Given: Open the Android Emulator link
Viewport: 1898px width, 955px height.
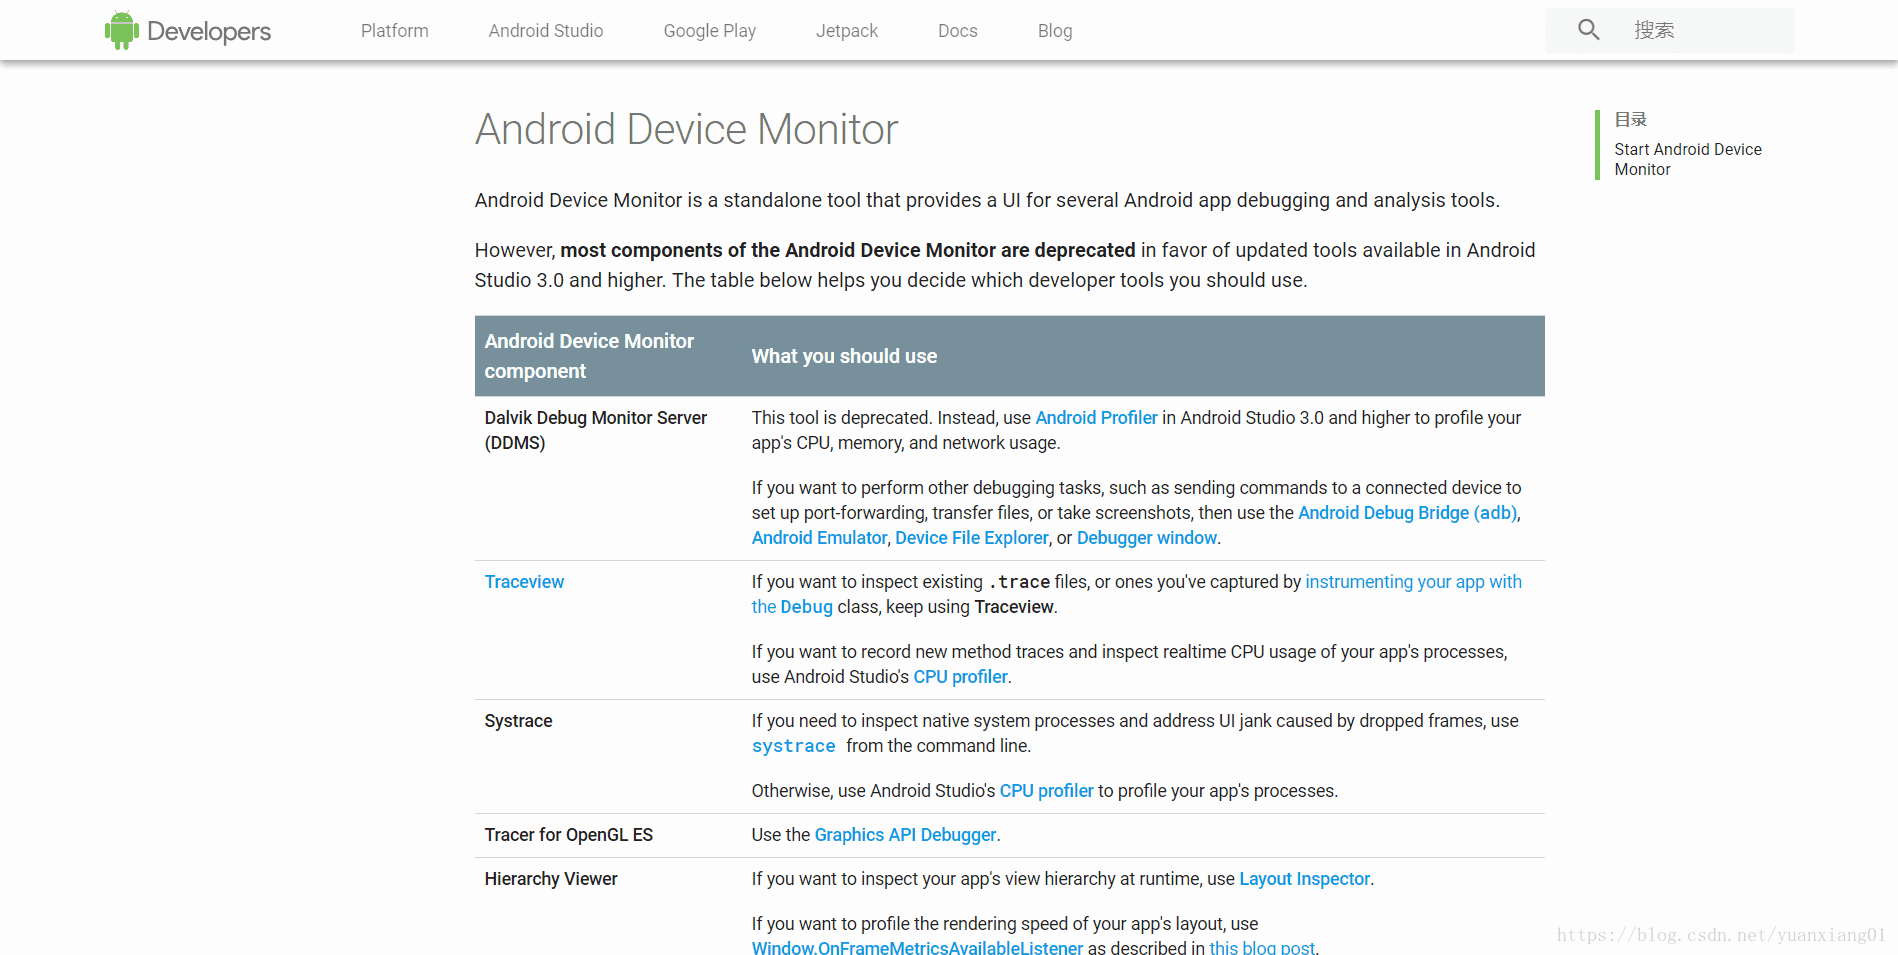Looking at the screenshot, I should coord(819,538).
